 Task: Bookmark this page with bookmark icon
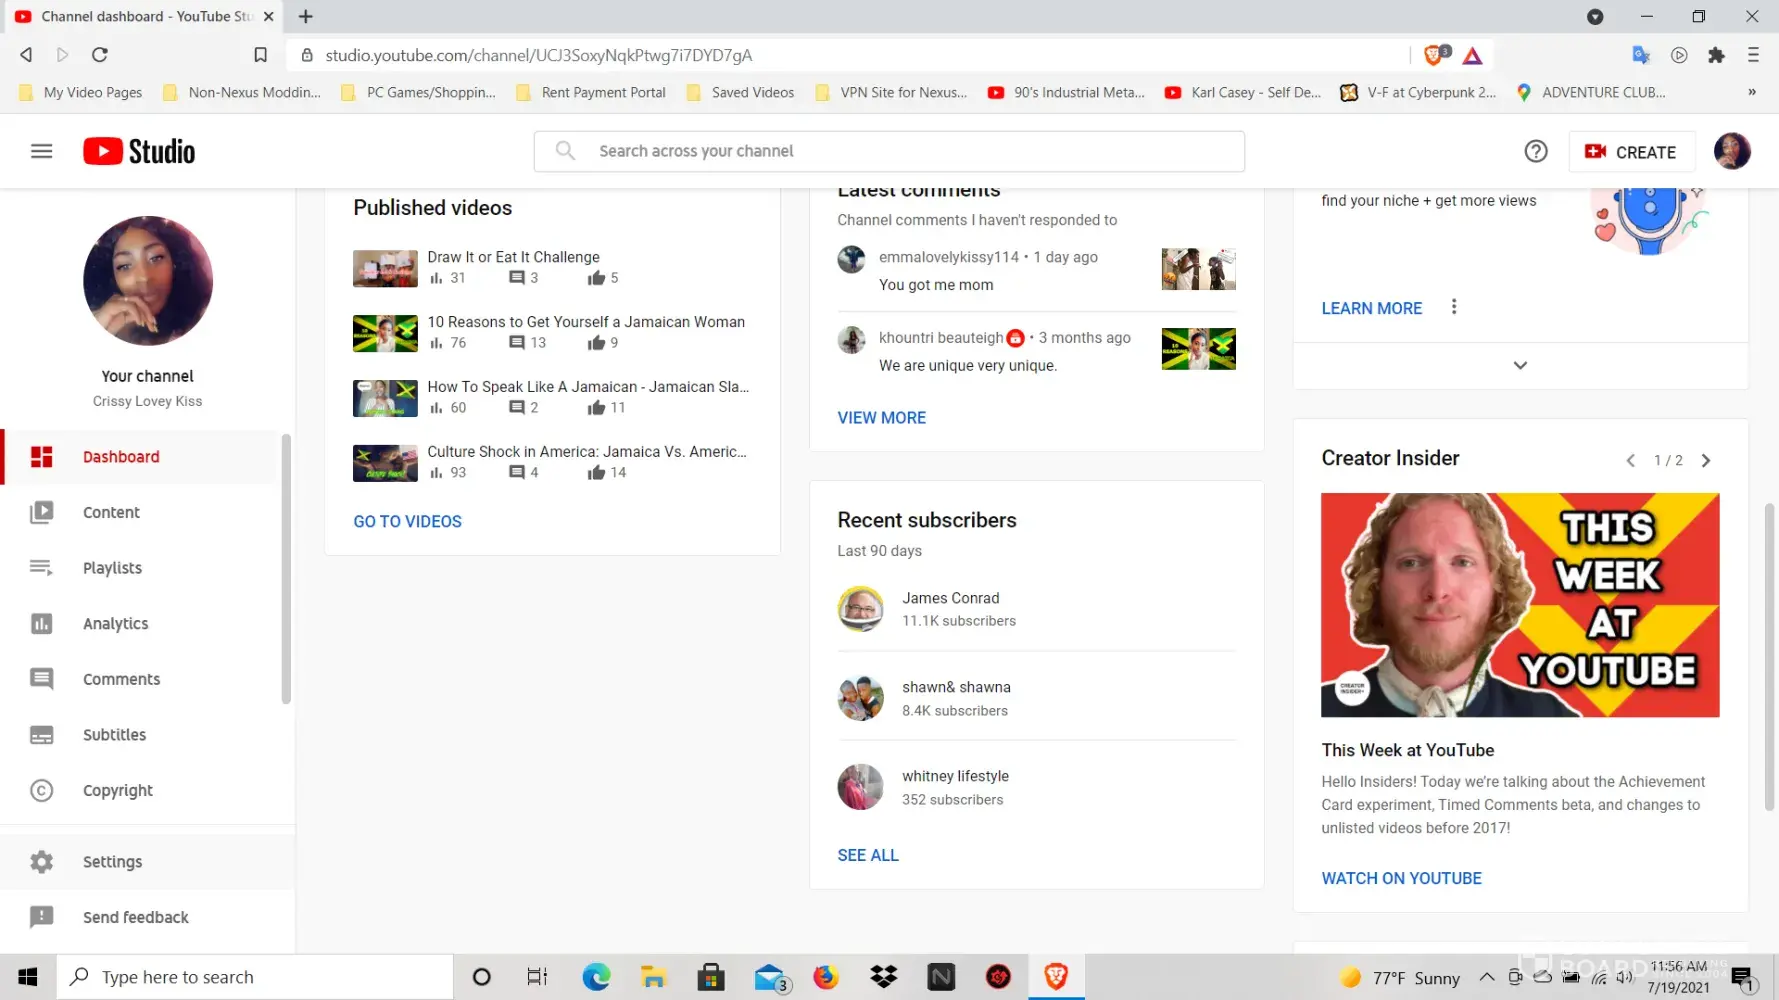pyautogui.click(x=260, y=55)
